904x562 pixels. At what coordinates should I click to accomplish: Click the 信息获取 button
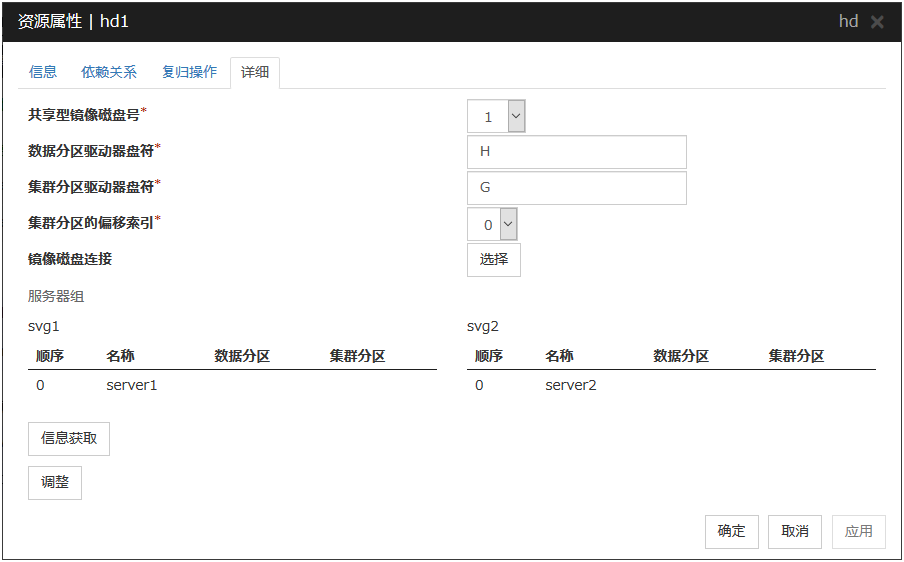[69, 439]
